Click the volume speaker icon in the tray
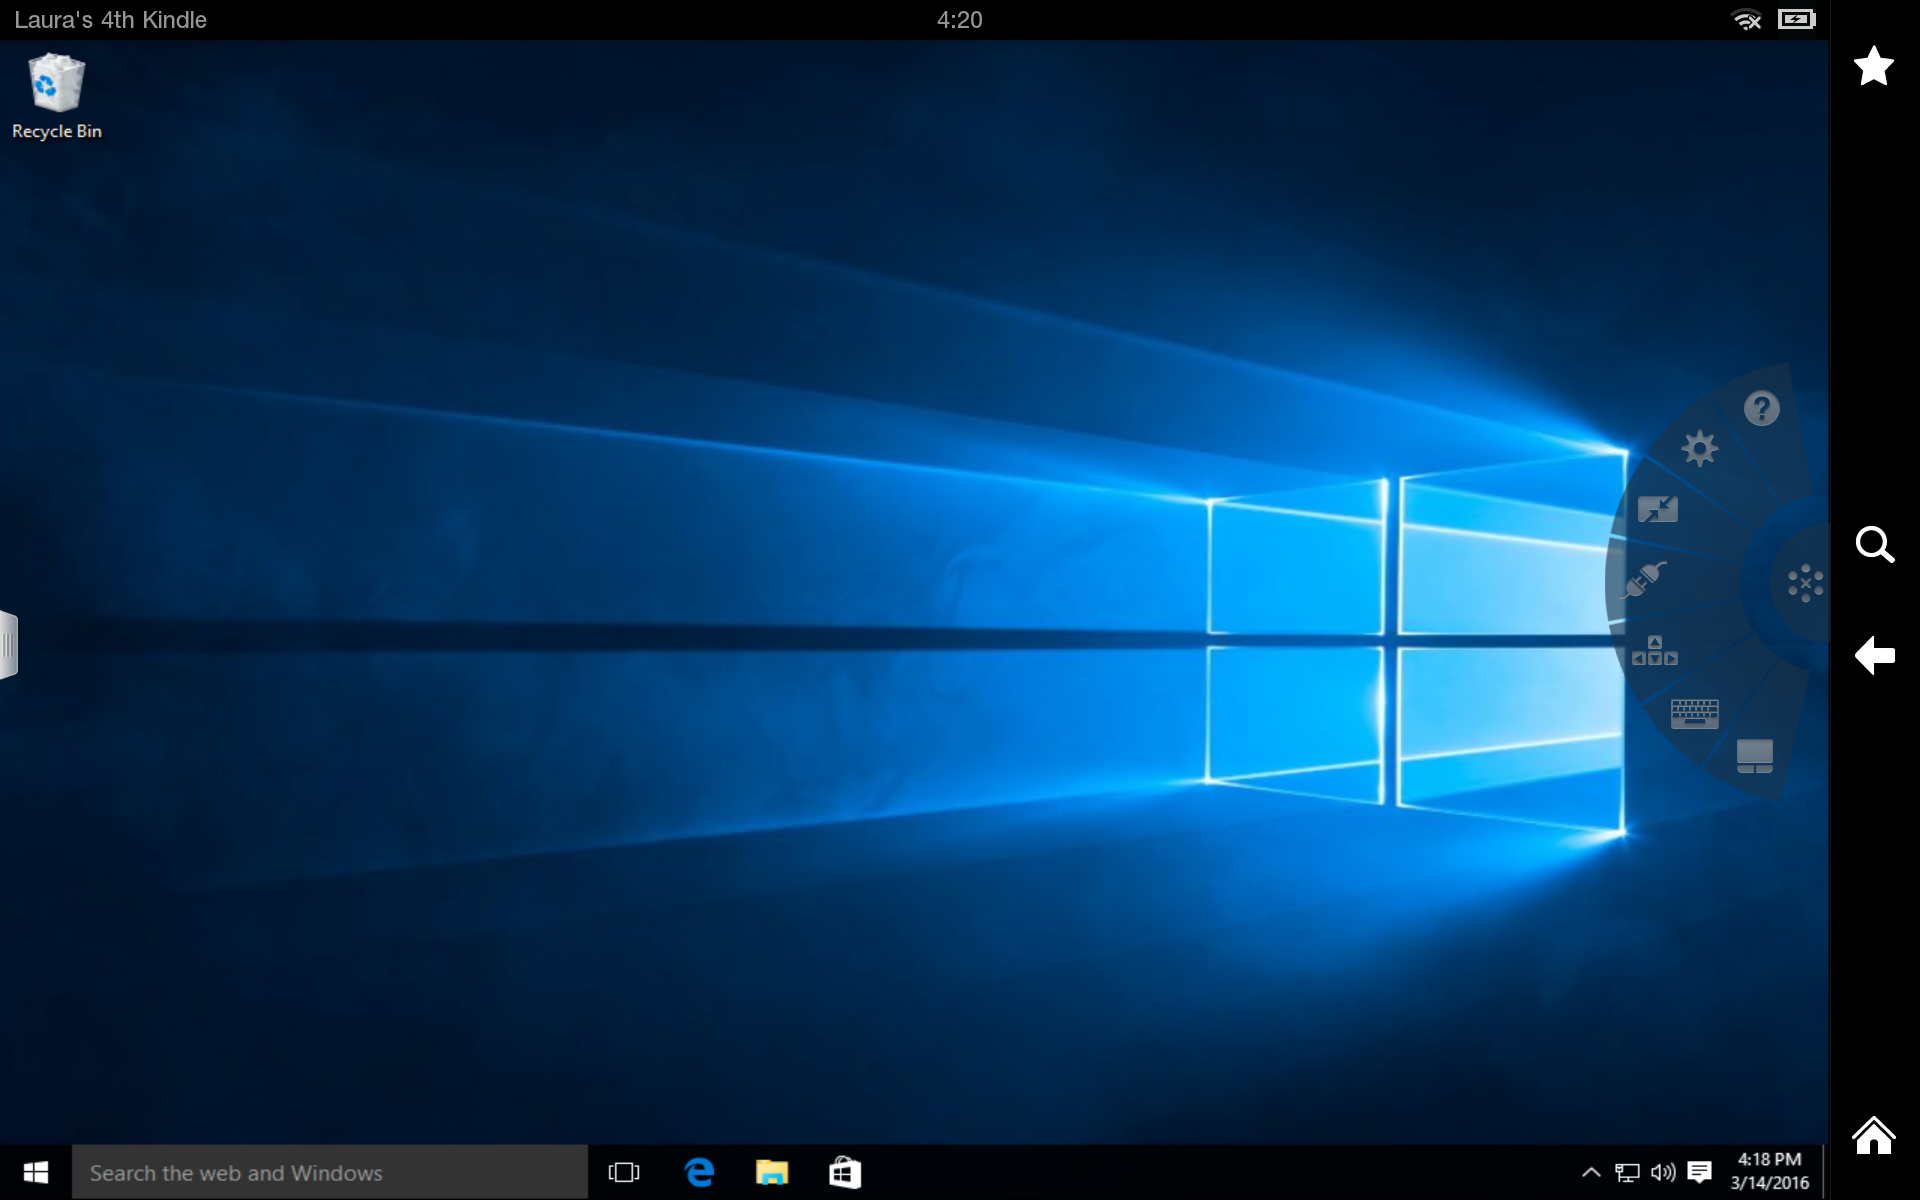1920x1200 pixels. (x=1663, y=1172)
